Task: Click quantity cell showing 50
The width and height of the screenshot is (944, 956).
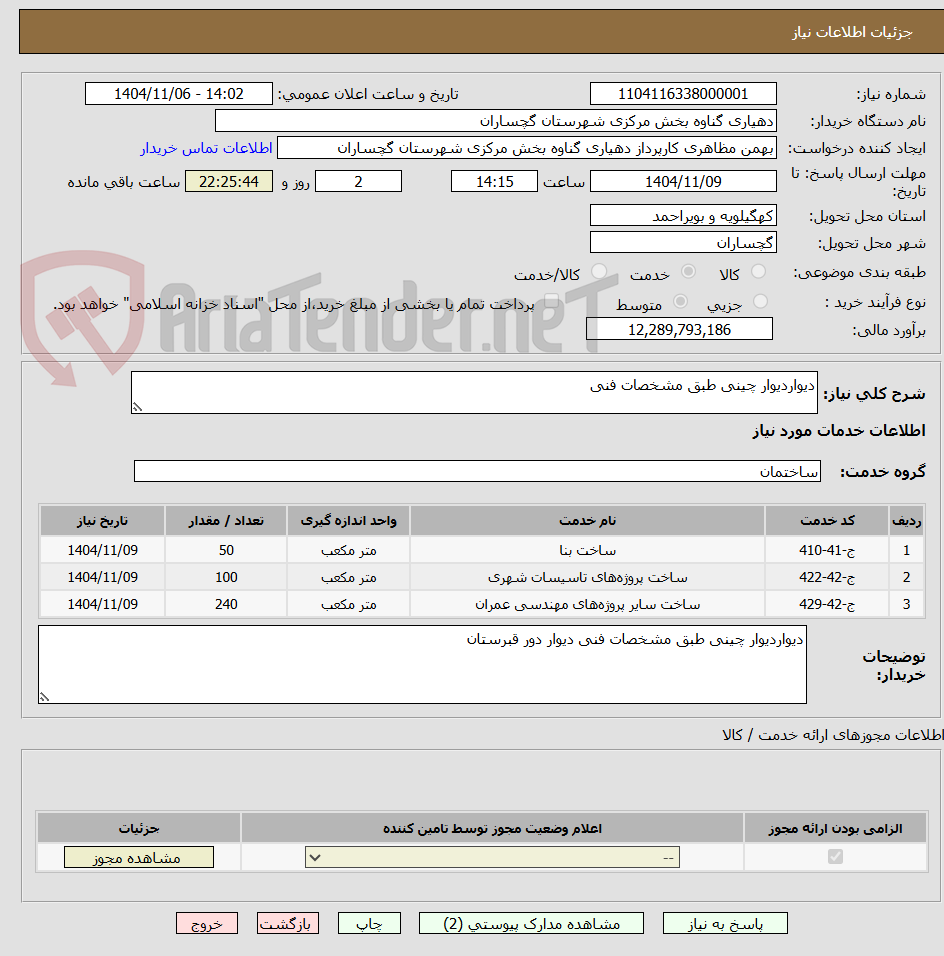Action: pos(226,550)
